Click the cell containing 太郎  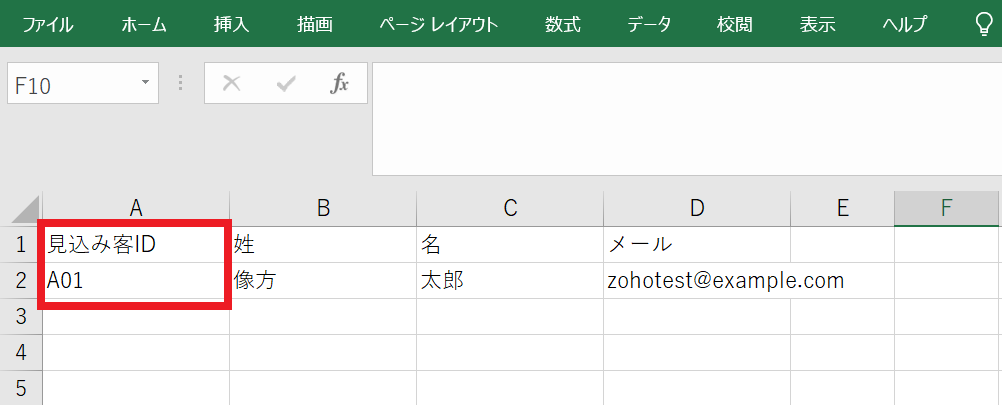[509, 281]
